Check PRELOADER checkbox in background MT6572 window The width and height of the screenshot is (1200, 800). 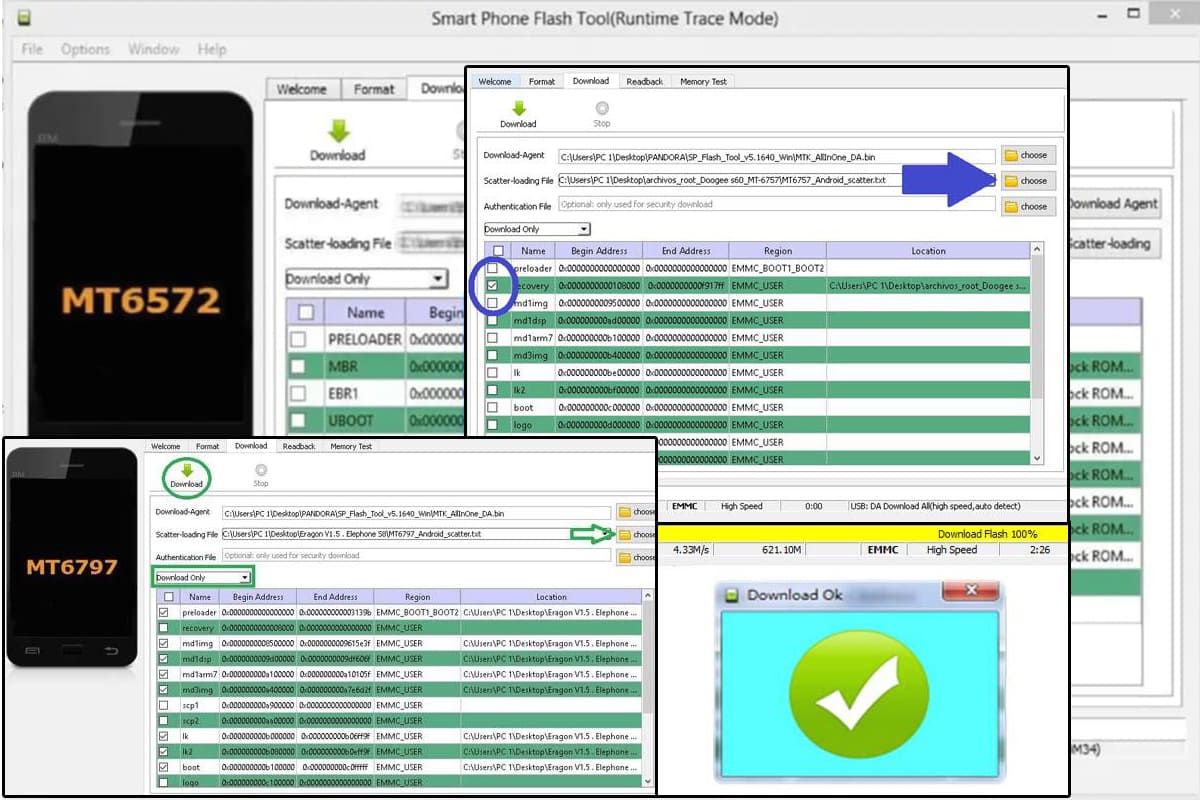click(298, 340)
